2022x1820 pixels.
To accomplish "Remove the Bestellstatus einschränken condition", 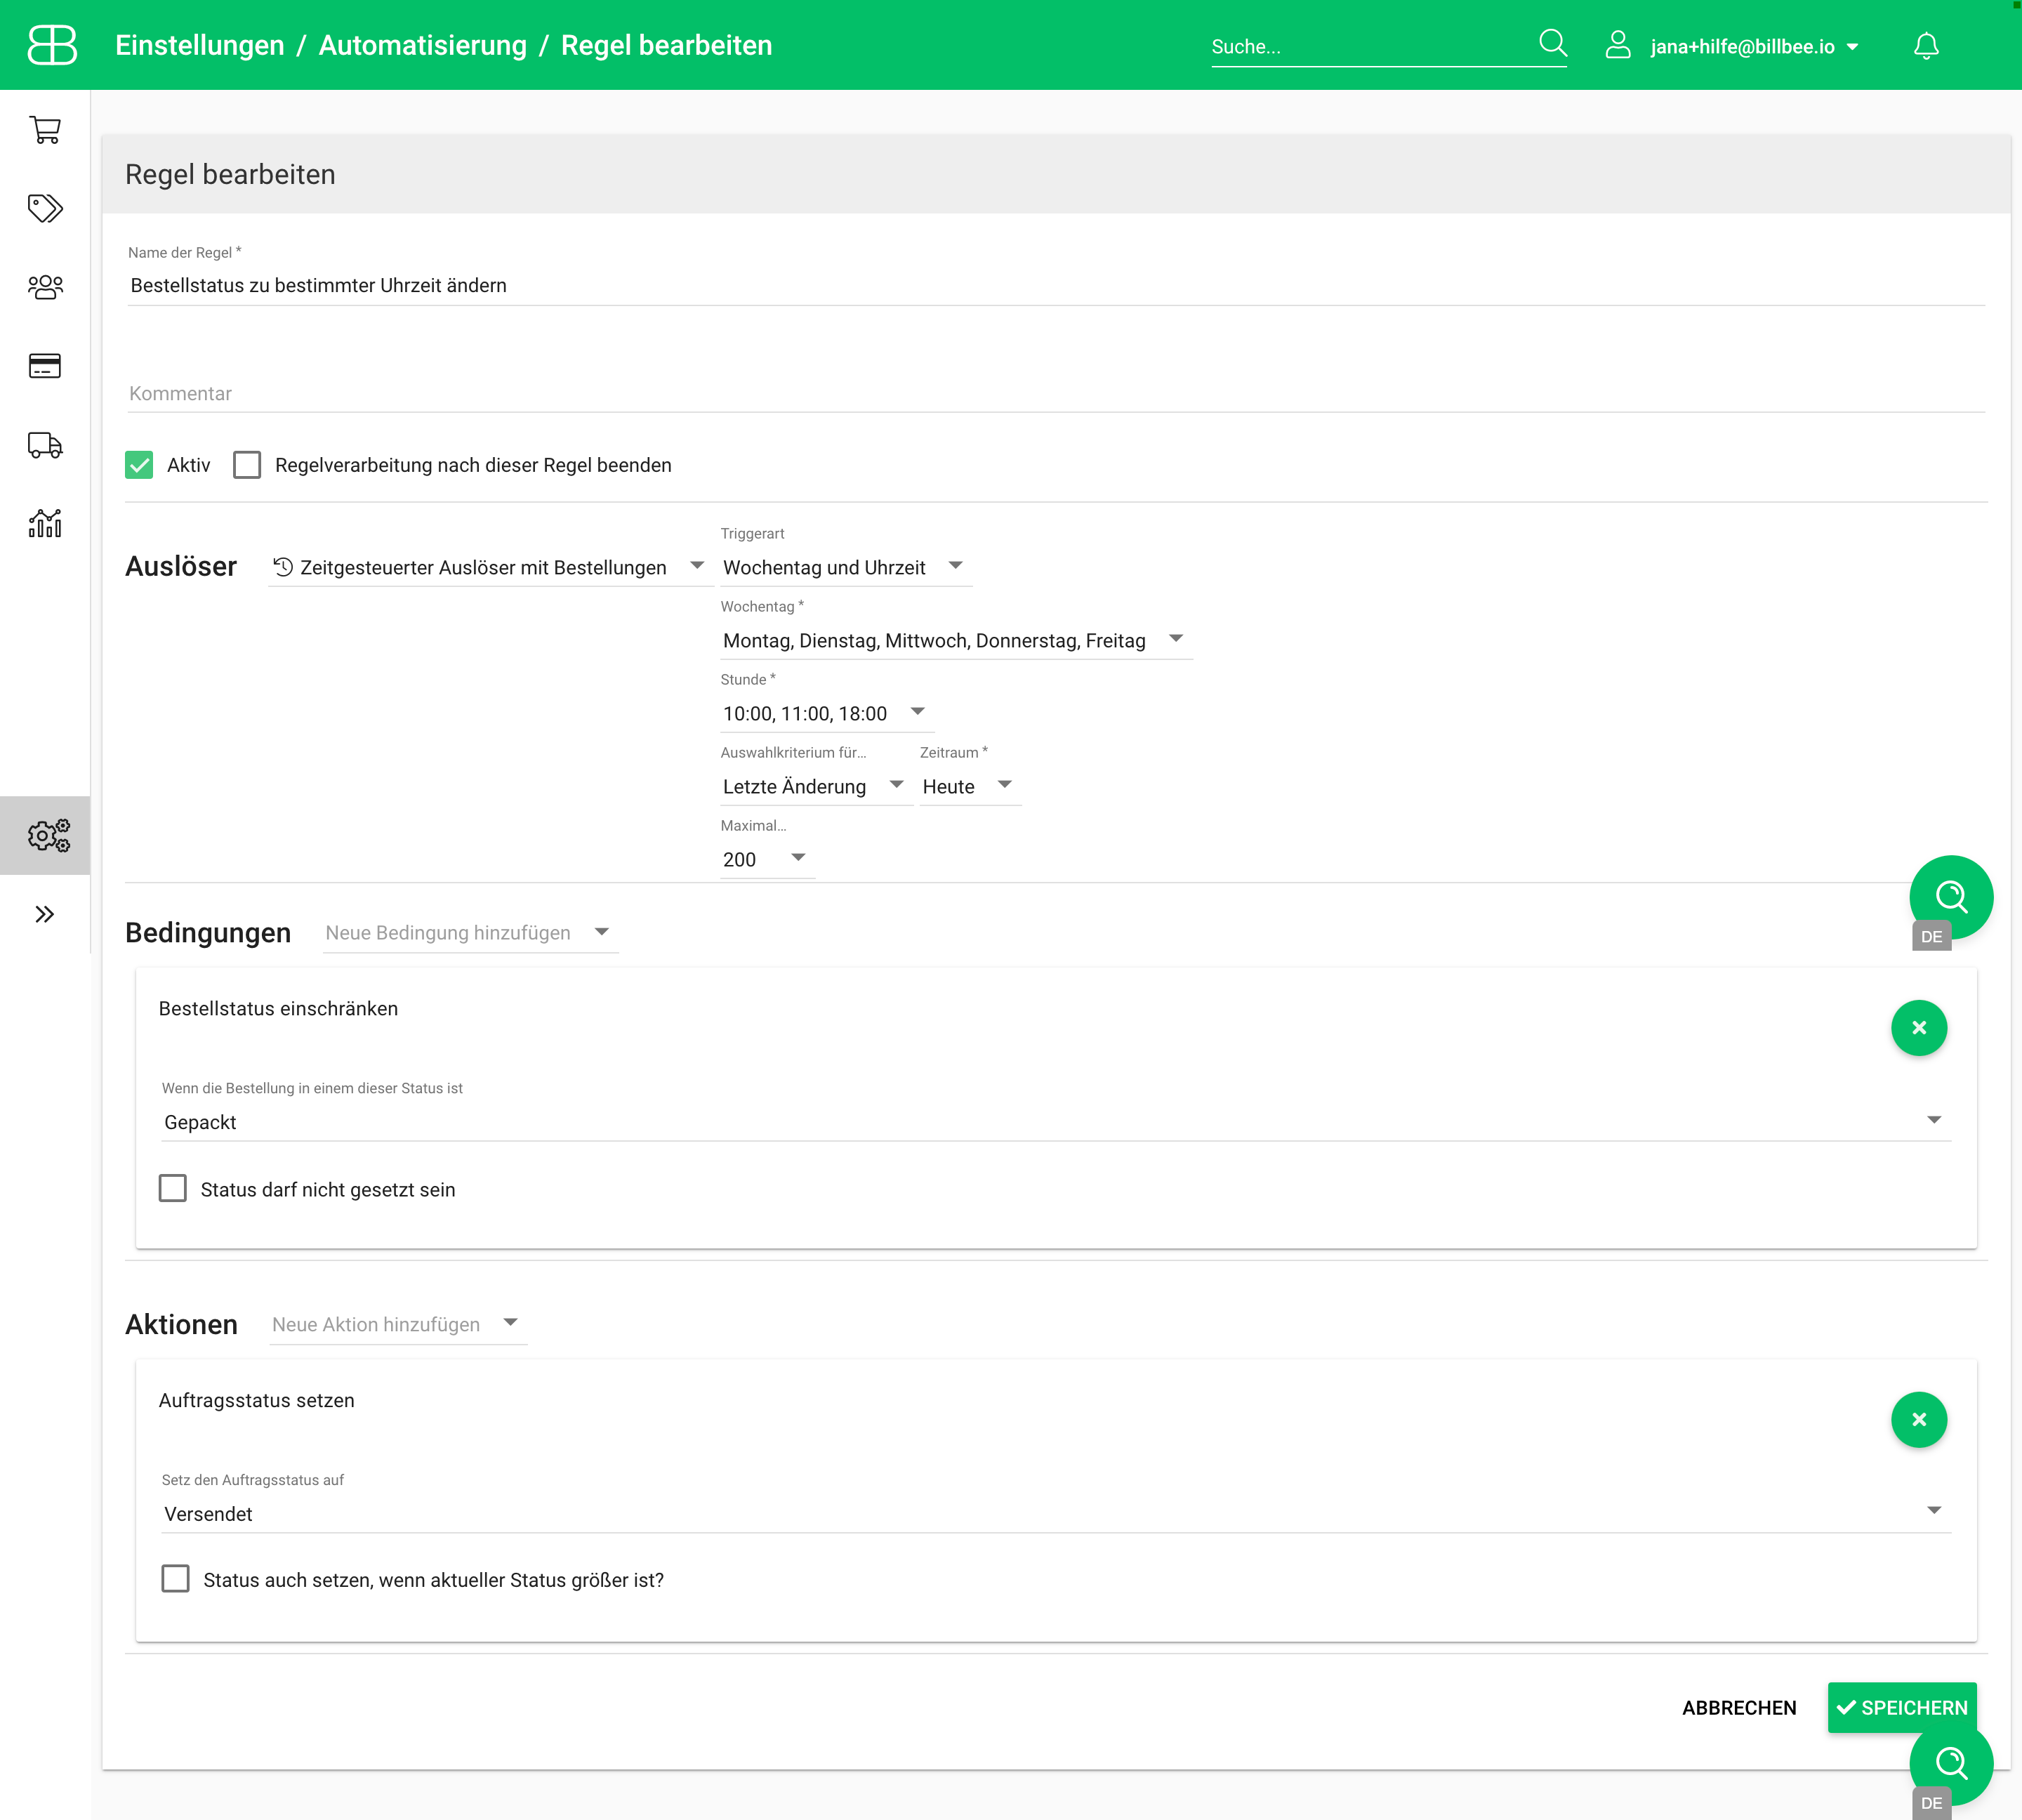I will pos(1918,1028).
